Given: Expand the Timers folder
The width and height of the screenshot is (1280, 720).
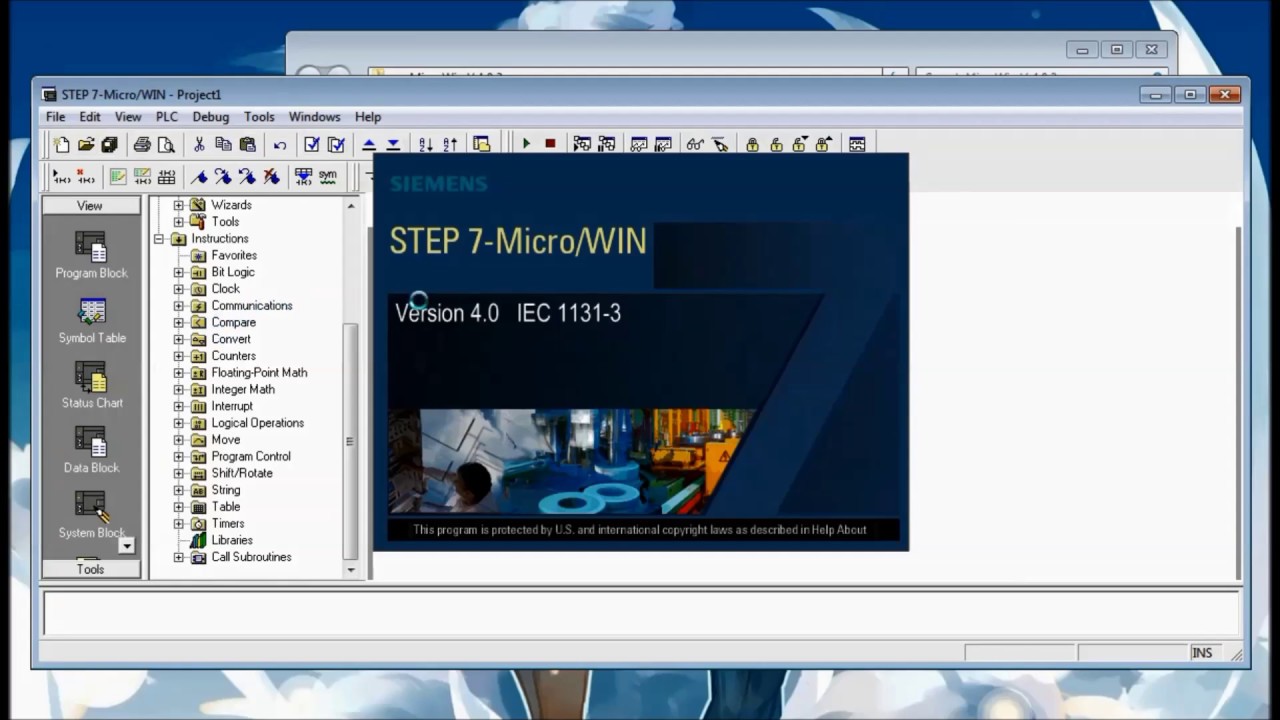Looking at the screenshot, I should (x=179, y=524).
